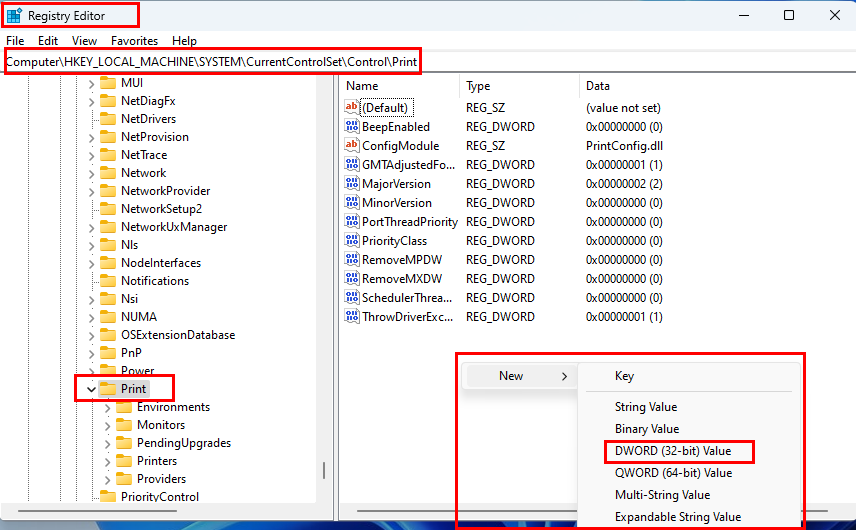Expand the OSExtensionDatabase key
The image size is (856, 530).
tap(91, 336)
